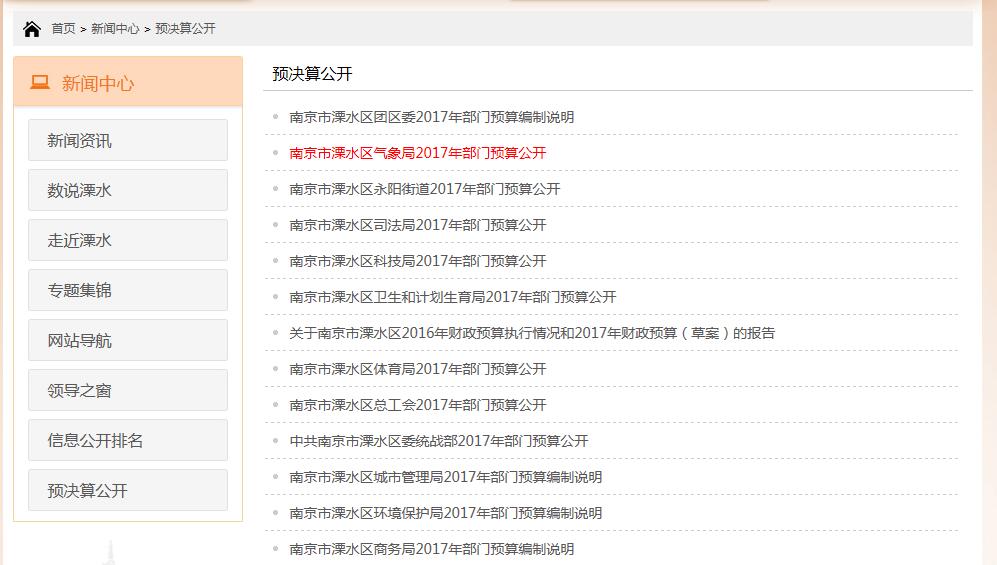Open 首页 breadcrumb link

[x=63, y=29]
